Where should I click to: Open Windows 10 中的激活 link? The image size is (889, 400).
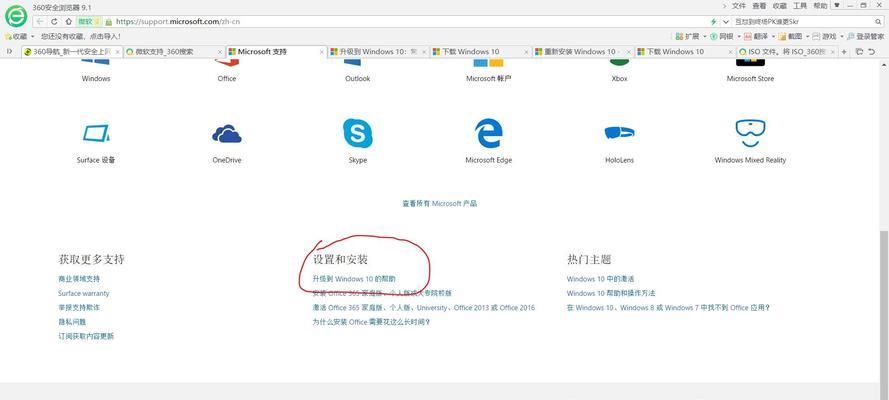click(x=600, y=279)
